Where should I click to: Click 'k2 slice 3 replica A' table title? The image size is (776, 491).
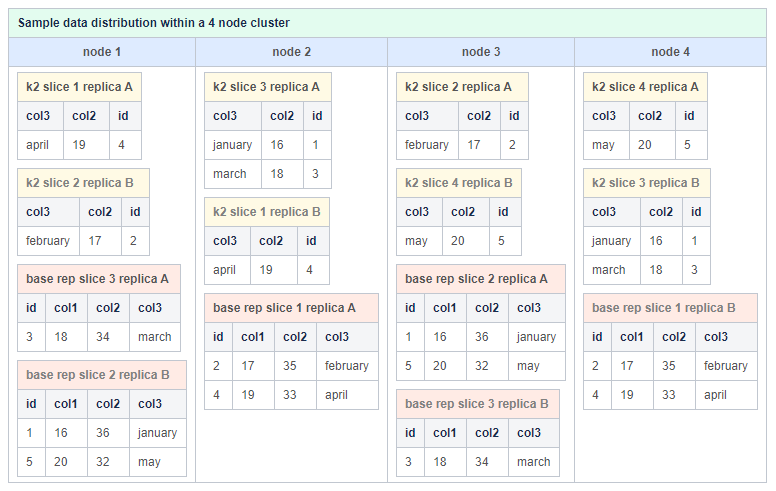tap(268, 87)
